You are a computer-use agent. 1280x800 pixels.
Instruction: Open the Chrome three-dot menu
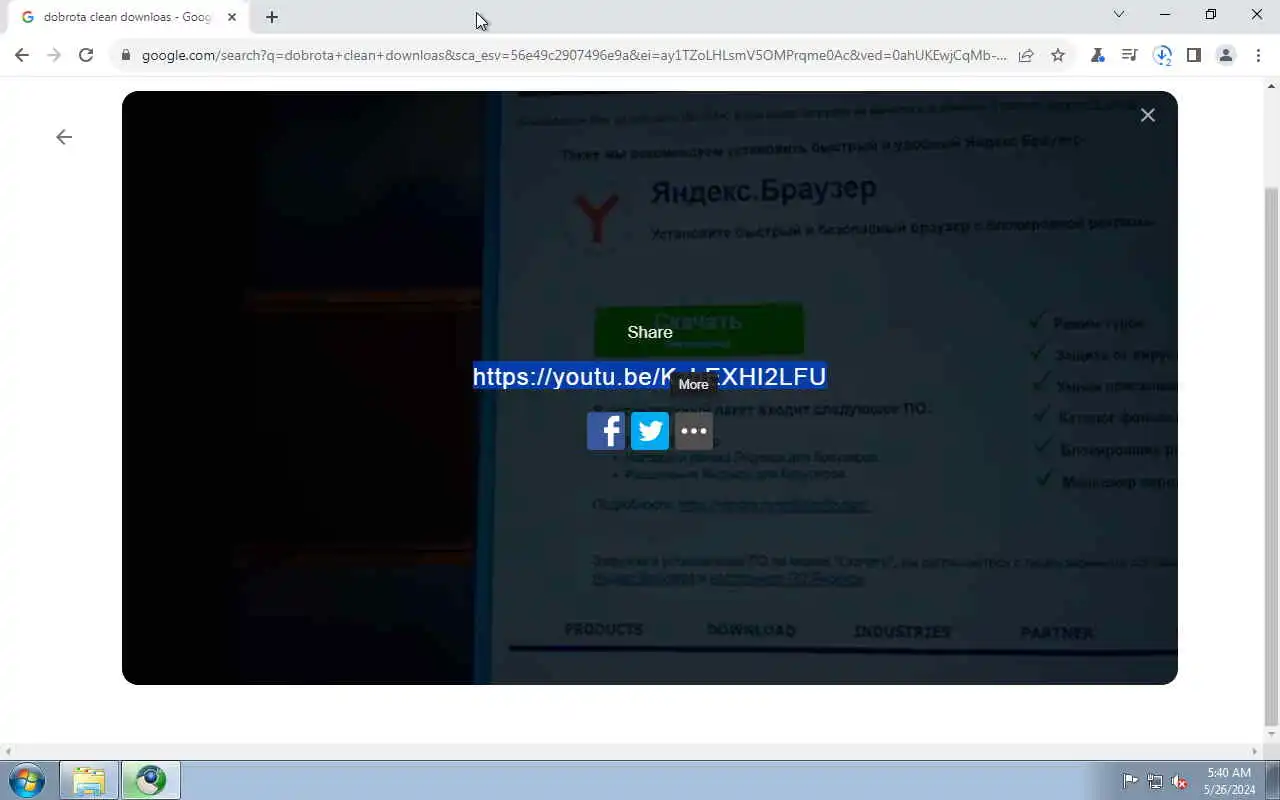click(1258, 55)
